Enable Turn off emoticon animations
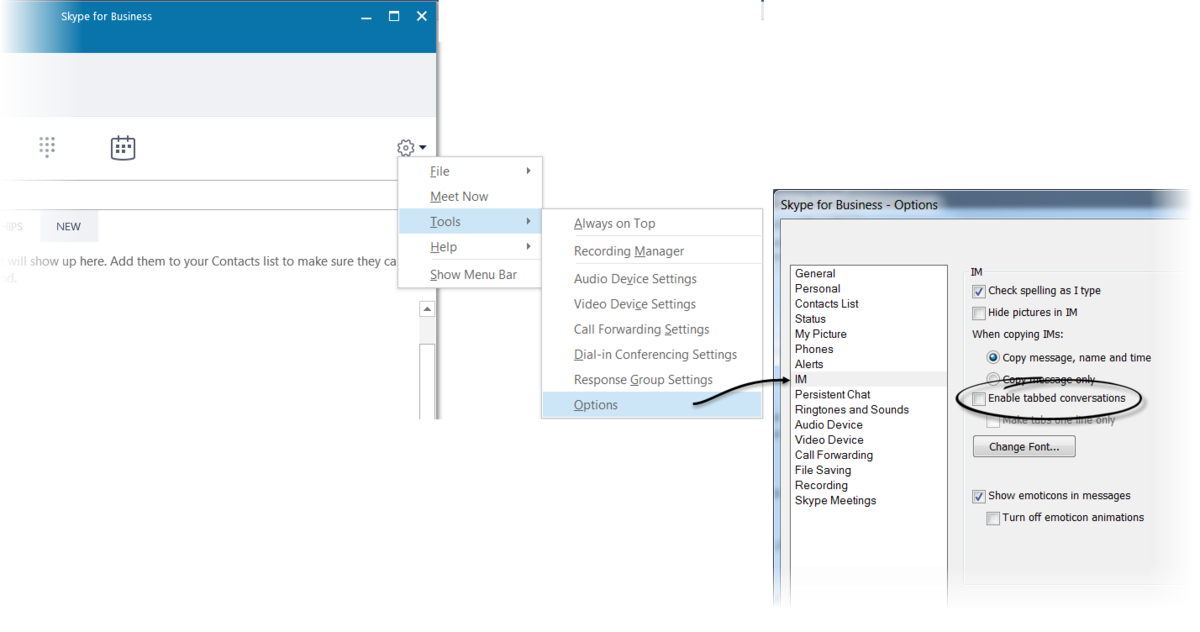Screen dimensions: 1200x632 [993, 518]
